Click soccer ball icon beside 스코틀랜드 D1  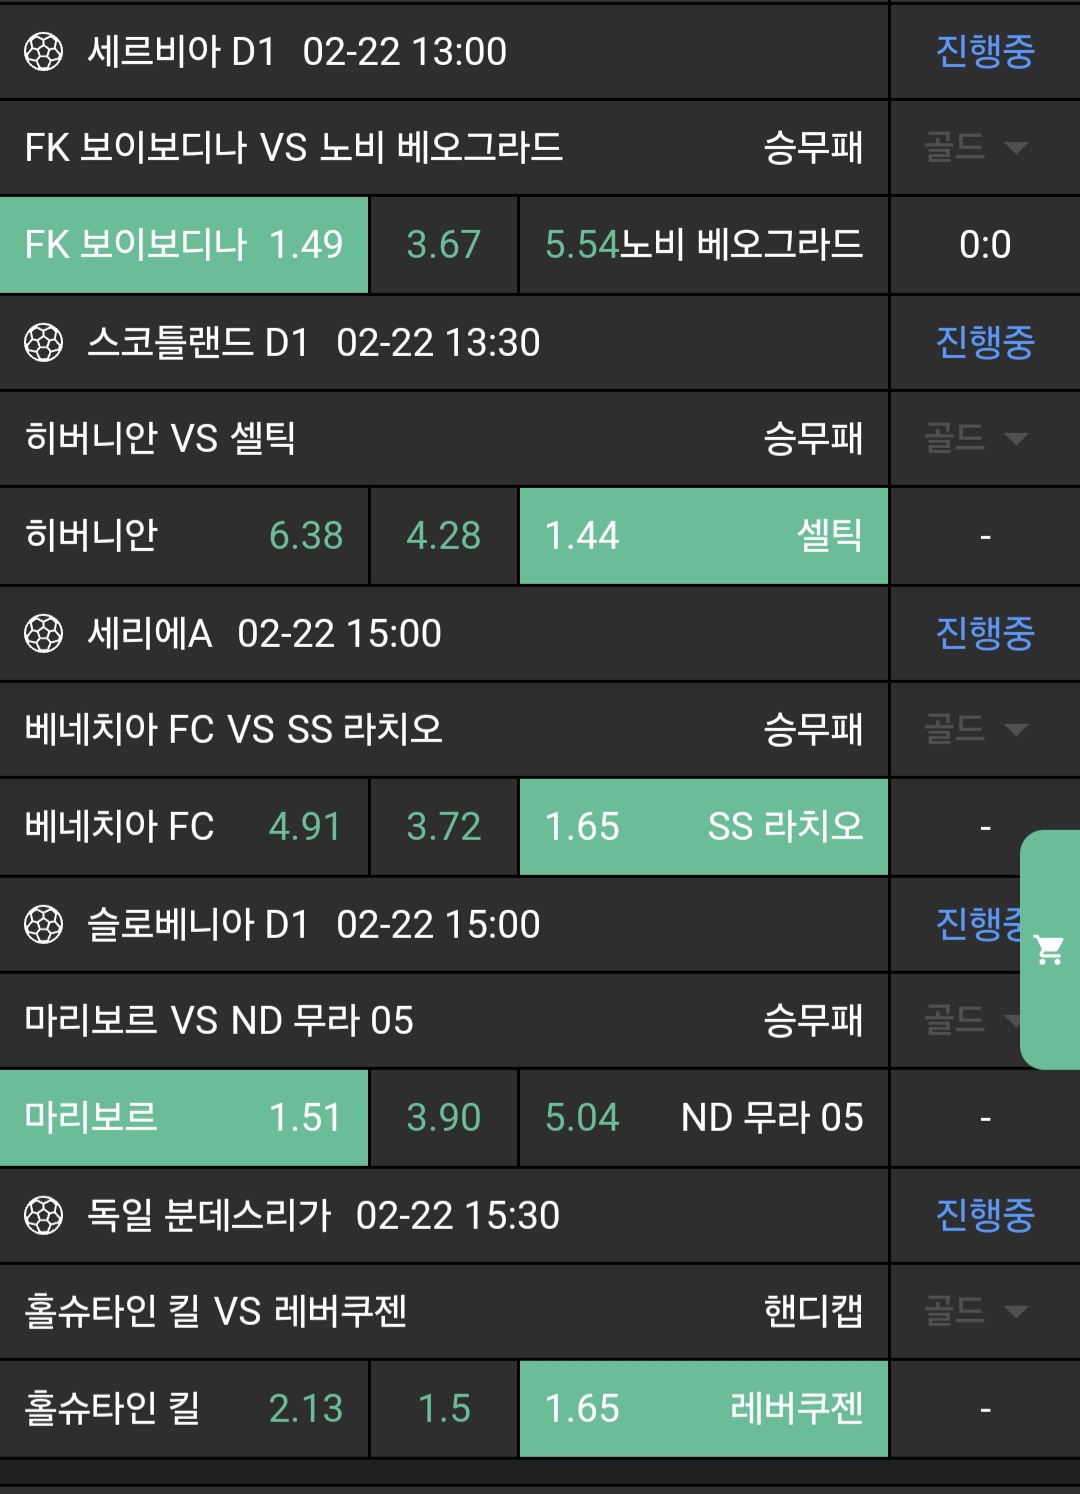click(43, 343)
